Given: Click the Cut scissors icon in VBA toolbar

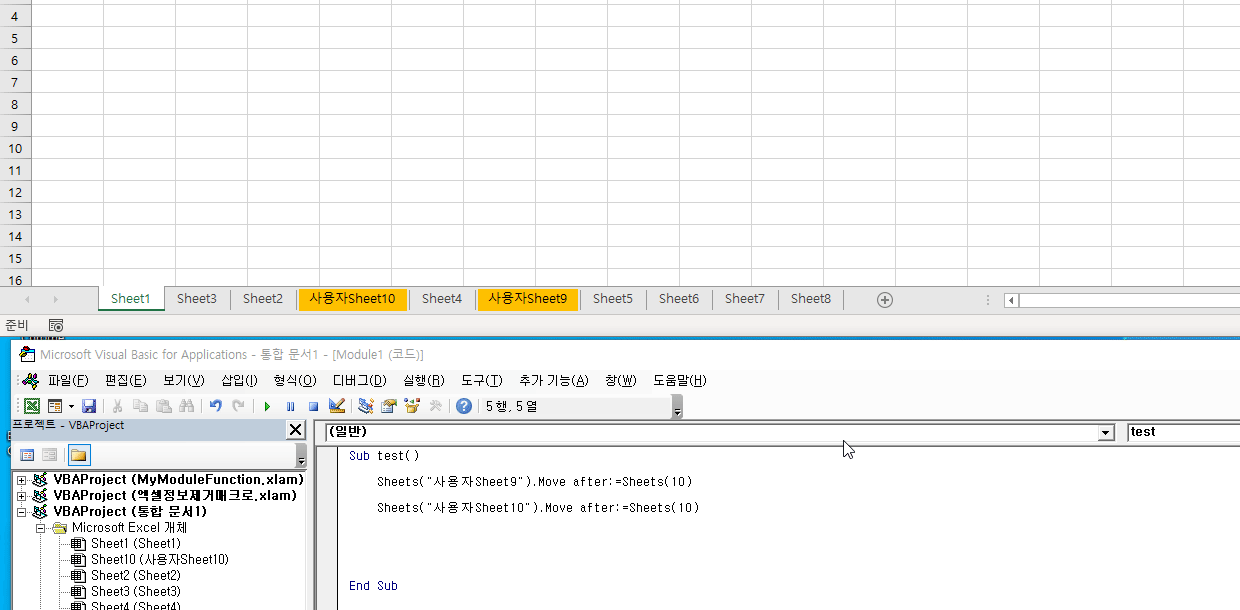Looking at the screenshot, I should (x=117, y=406).
